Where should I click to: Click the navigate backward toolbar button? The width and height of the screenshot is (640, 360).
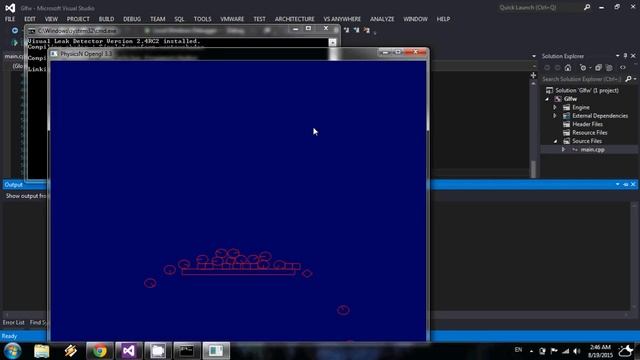pos(15,31)
